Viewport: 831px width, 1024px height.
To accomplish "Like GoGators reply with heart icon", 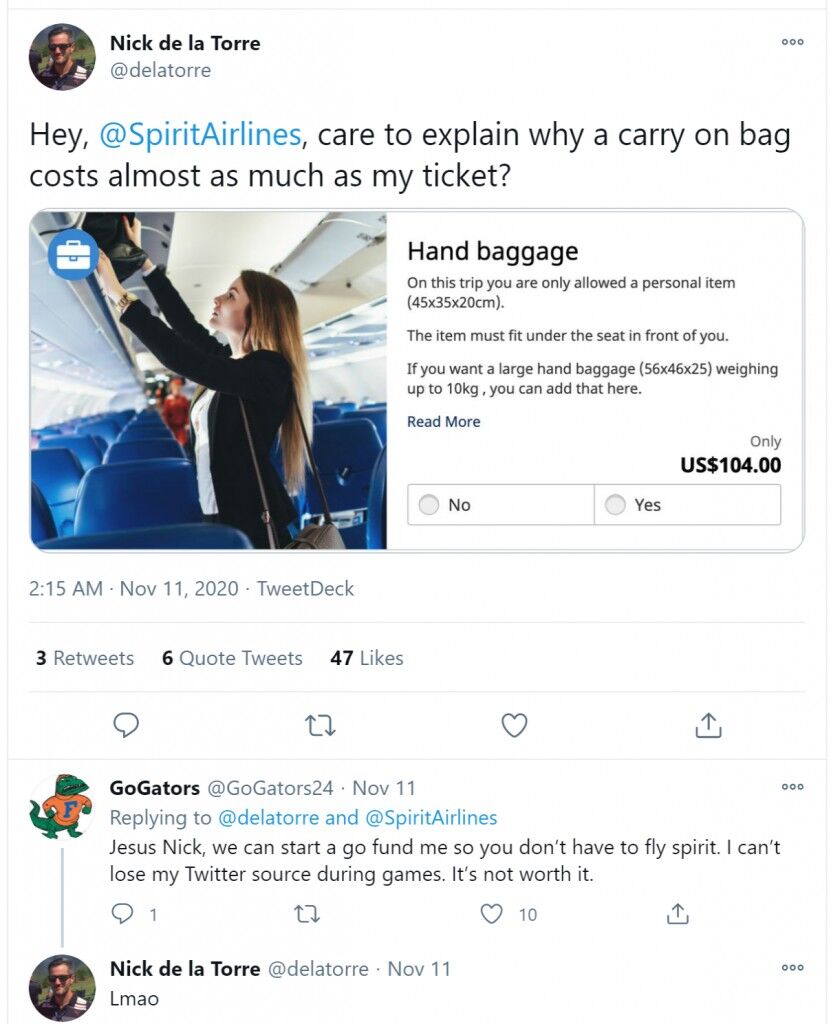I will point(491,914).
